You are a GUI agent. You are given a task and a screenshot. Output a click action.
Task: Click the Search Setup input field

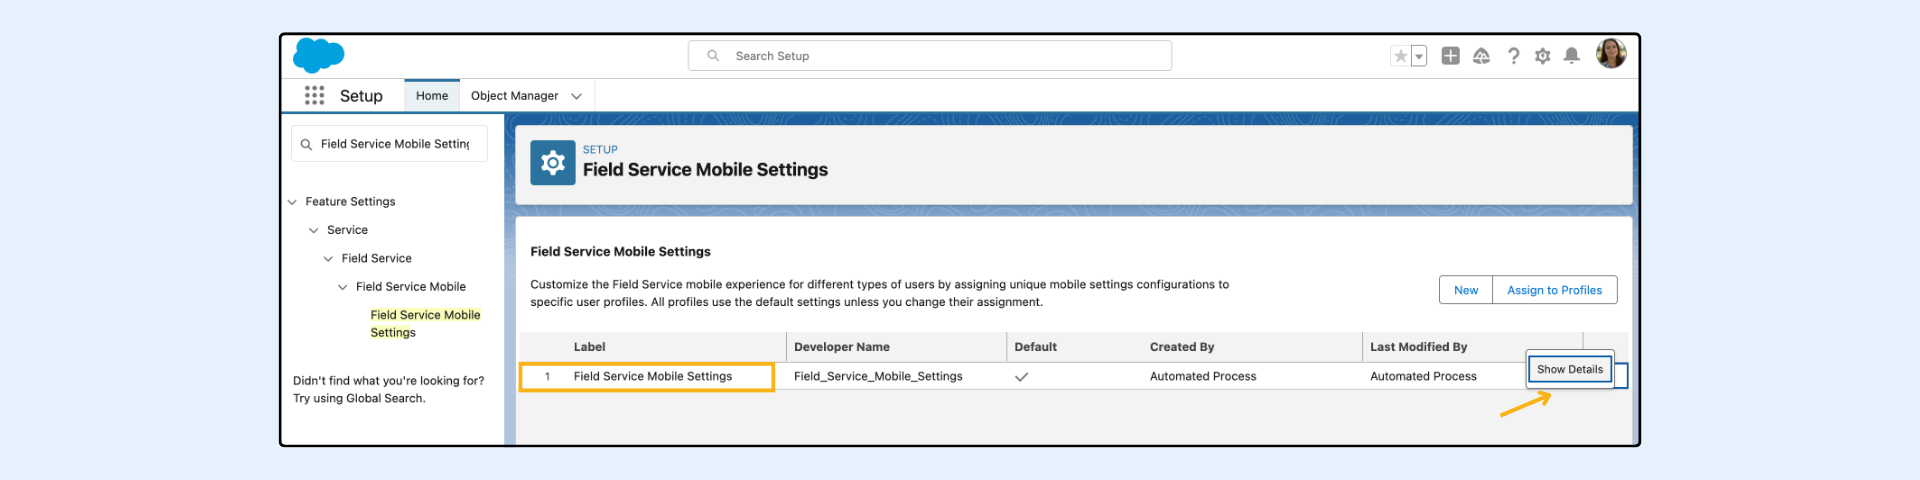[930, 56]
